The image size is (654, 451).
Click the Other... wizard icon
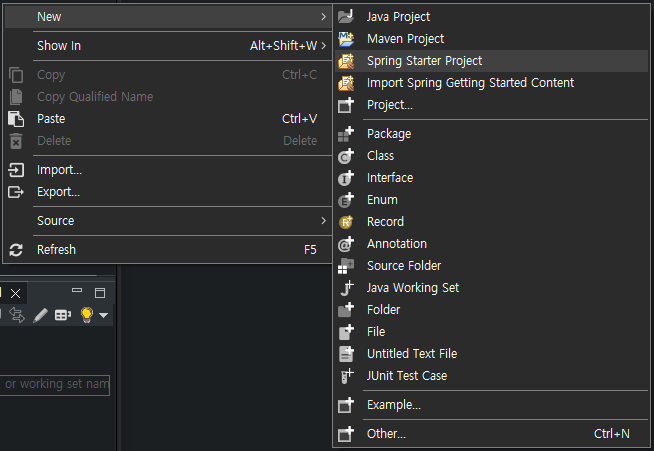pos(346,434)
